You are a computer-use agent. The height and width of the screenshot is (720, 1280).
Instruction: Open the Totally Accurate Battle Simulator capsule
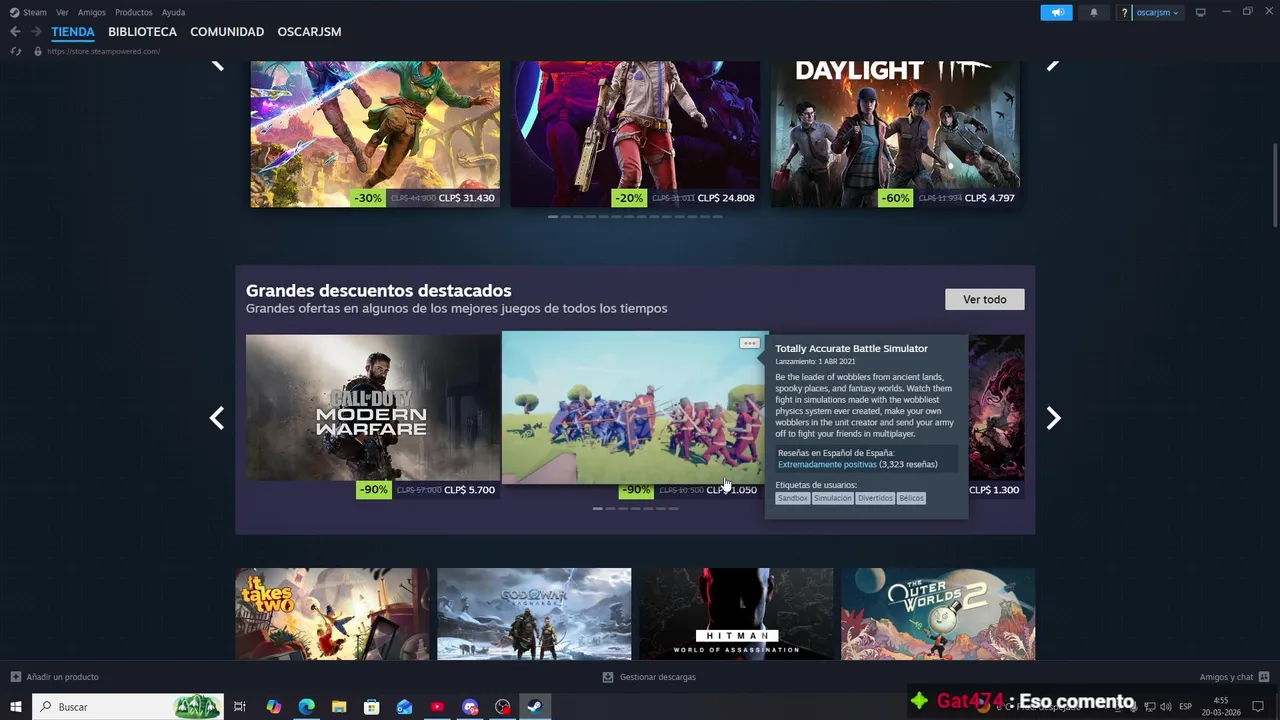633,408
